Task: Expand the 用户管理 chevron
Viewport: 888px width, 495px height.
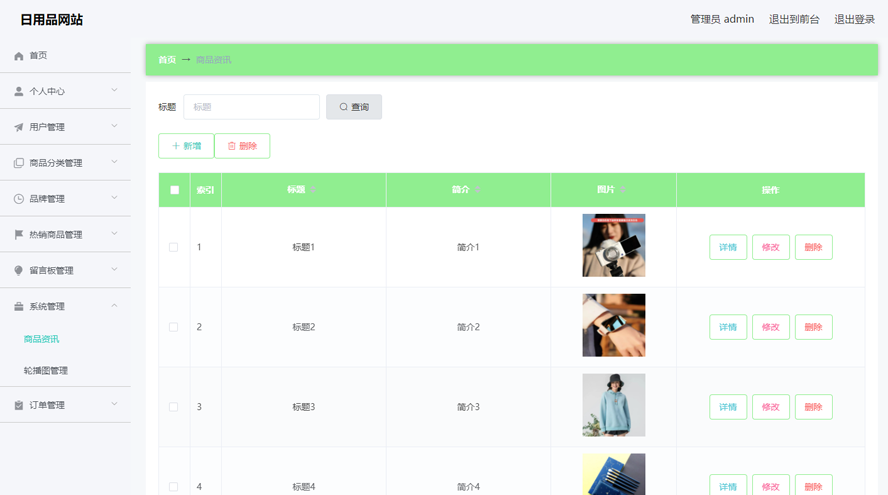Action: click(x=114, y=126)
